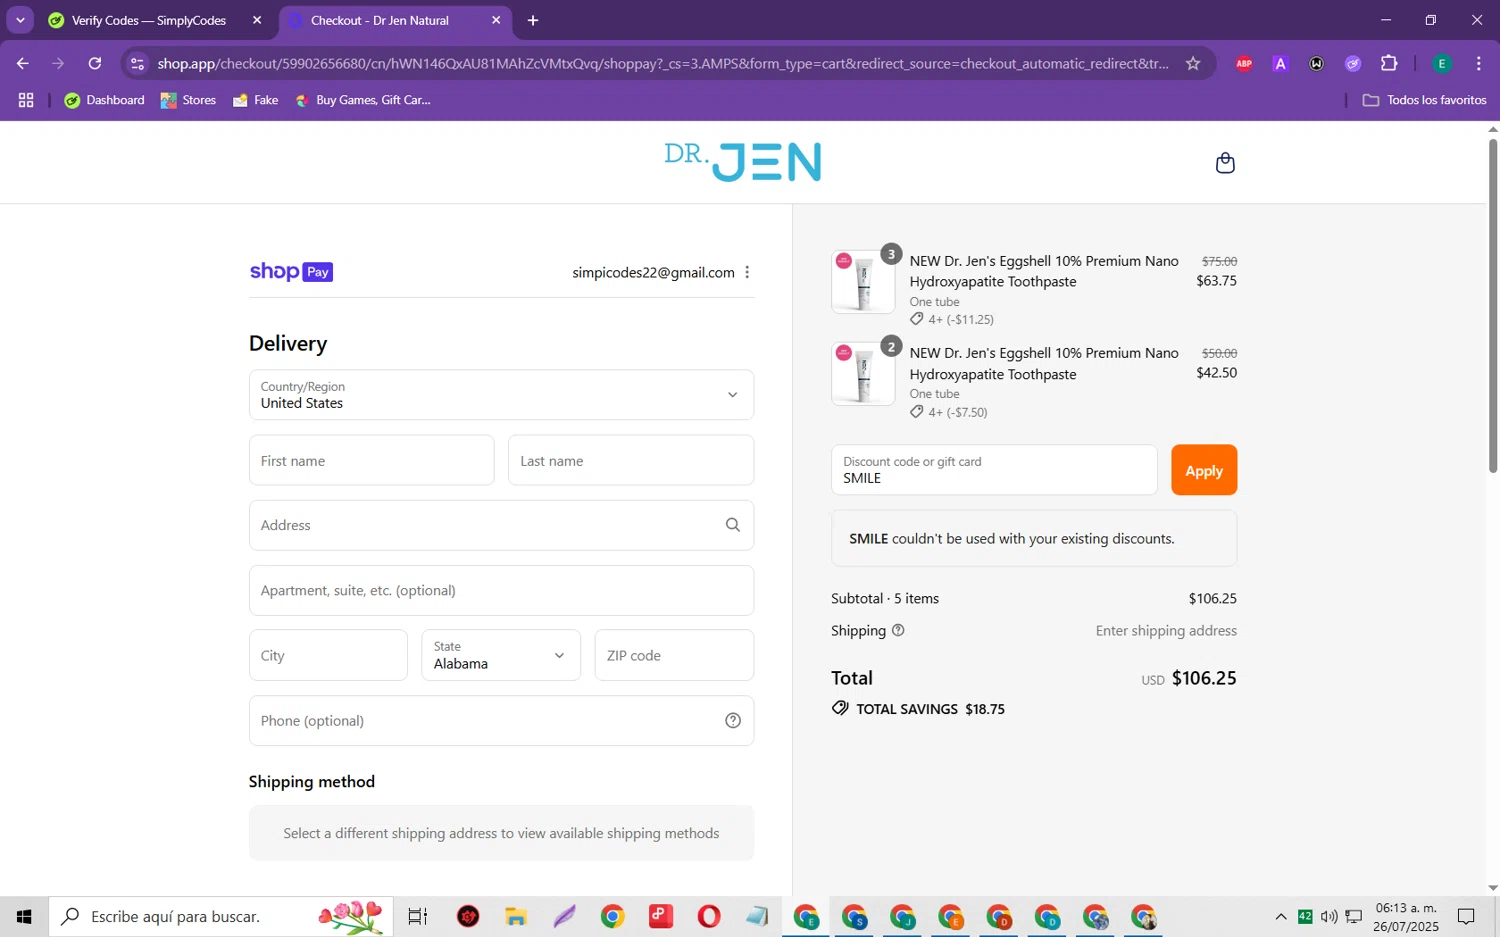This screenshot has width=1500, height=937.
Task: Click the TOTAL SAVINGS $18.75 label
Action: pyautogui.click(x=918, y=708)
